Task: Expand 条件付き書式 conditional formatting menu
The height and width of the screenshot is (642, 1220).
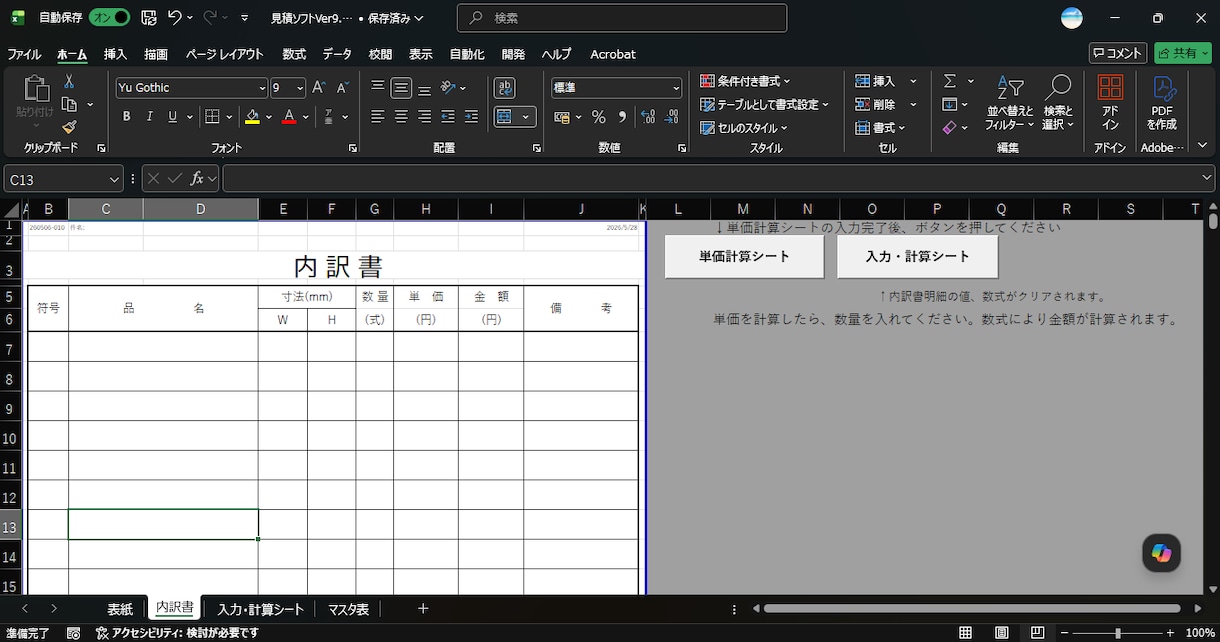Action: [x=745, y=81]
